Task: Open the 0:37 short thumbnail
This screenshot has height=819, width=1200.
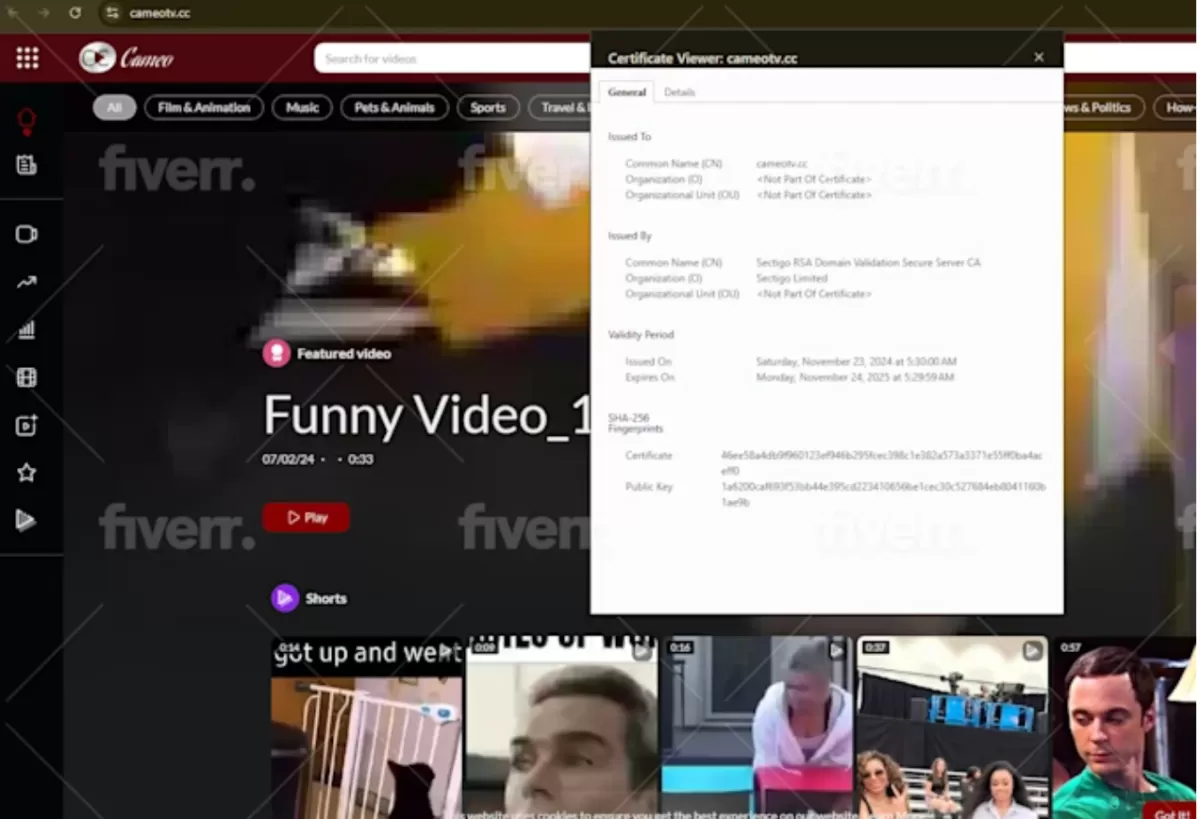Action: point(952,729)
